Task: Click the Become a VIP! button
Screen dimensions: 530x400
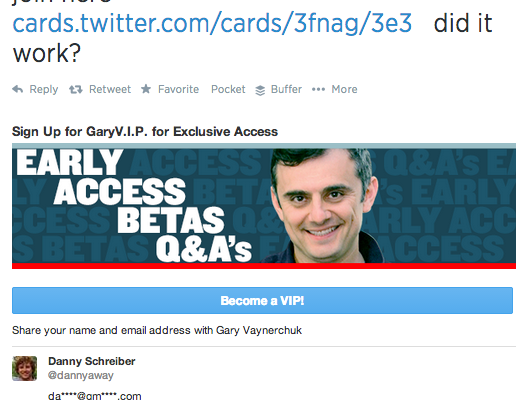Action: pyautogui.click(x=262, y=301)
